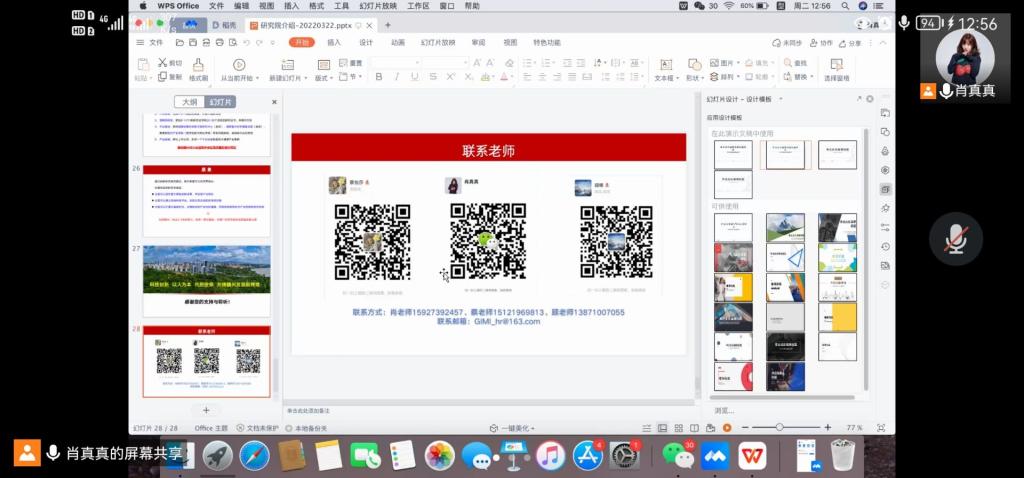Click the Cut (剪切) scissors icon
The image size is (1024, 478).
tap(161, 62)
